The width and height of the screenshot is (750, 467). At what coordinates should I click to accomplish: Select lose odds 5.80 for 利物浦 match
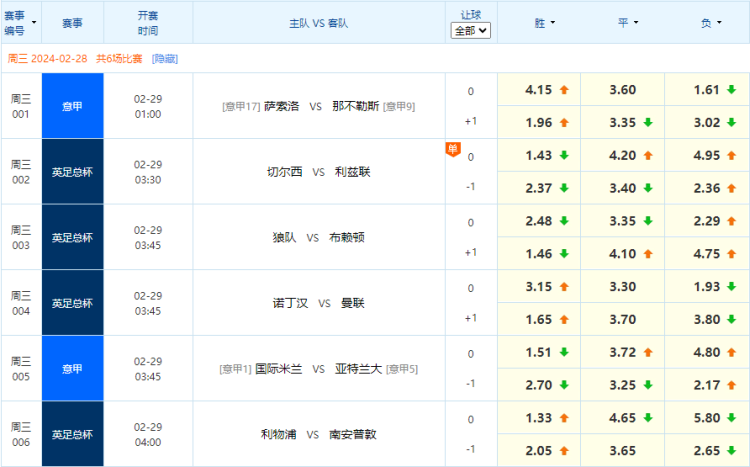706,418
